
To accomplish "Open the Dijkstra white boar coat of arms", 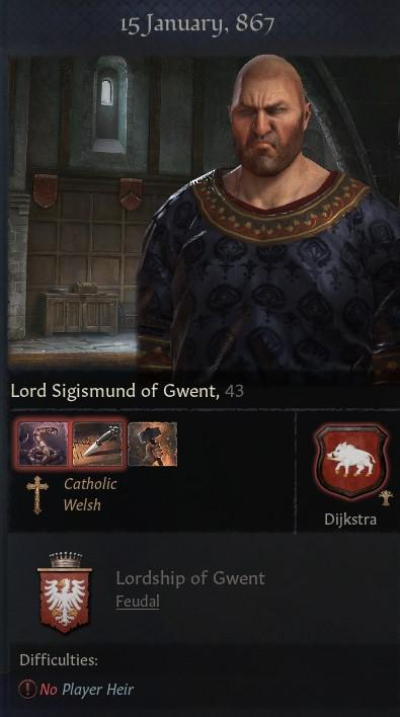I will [351, 461].
